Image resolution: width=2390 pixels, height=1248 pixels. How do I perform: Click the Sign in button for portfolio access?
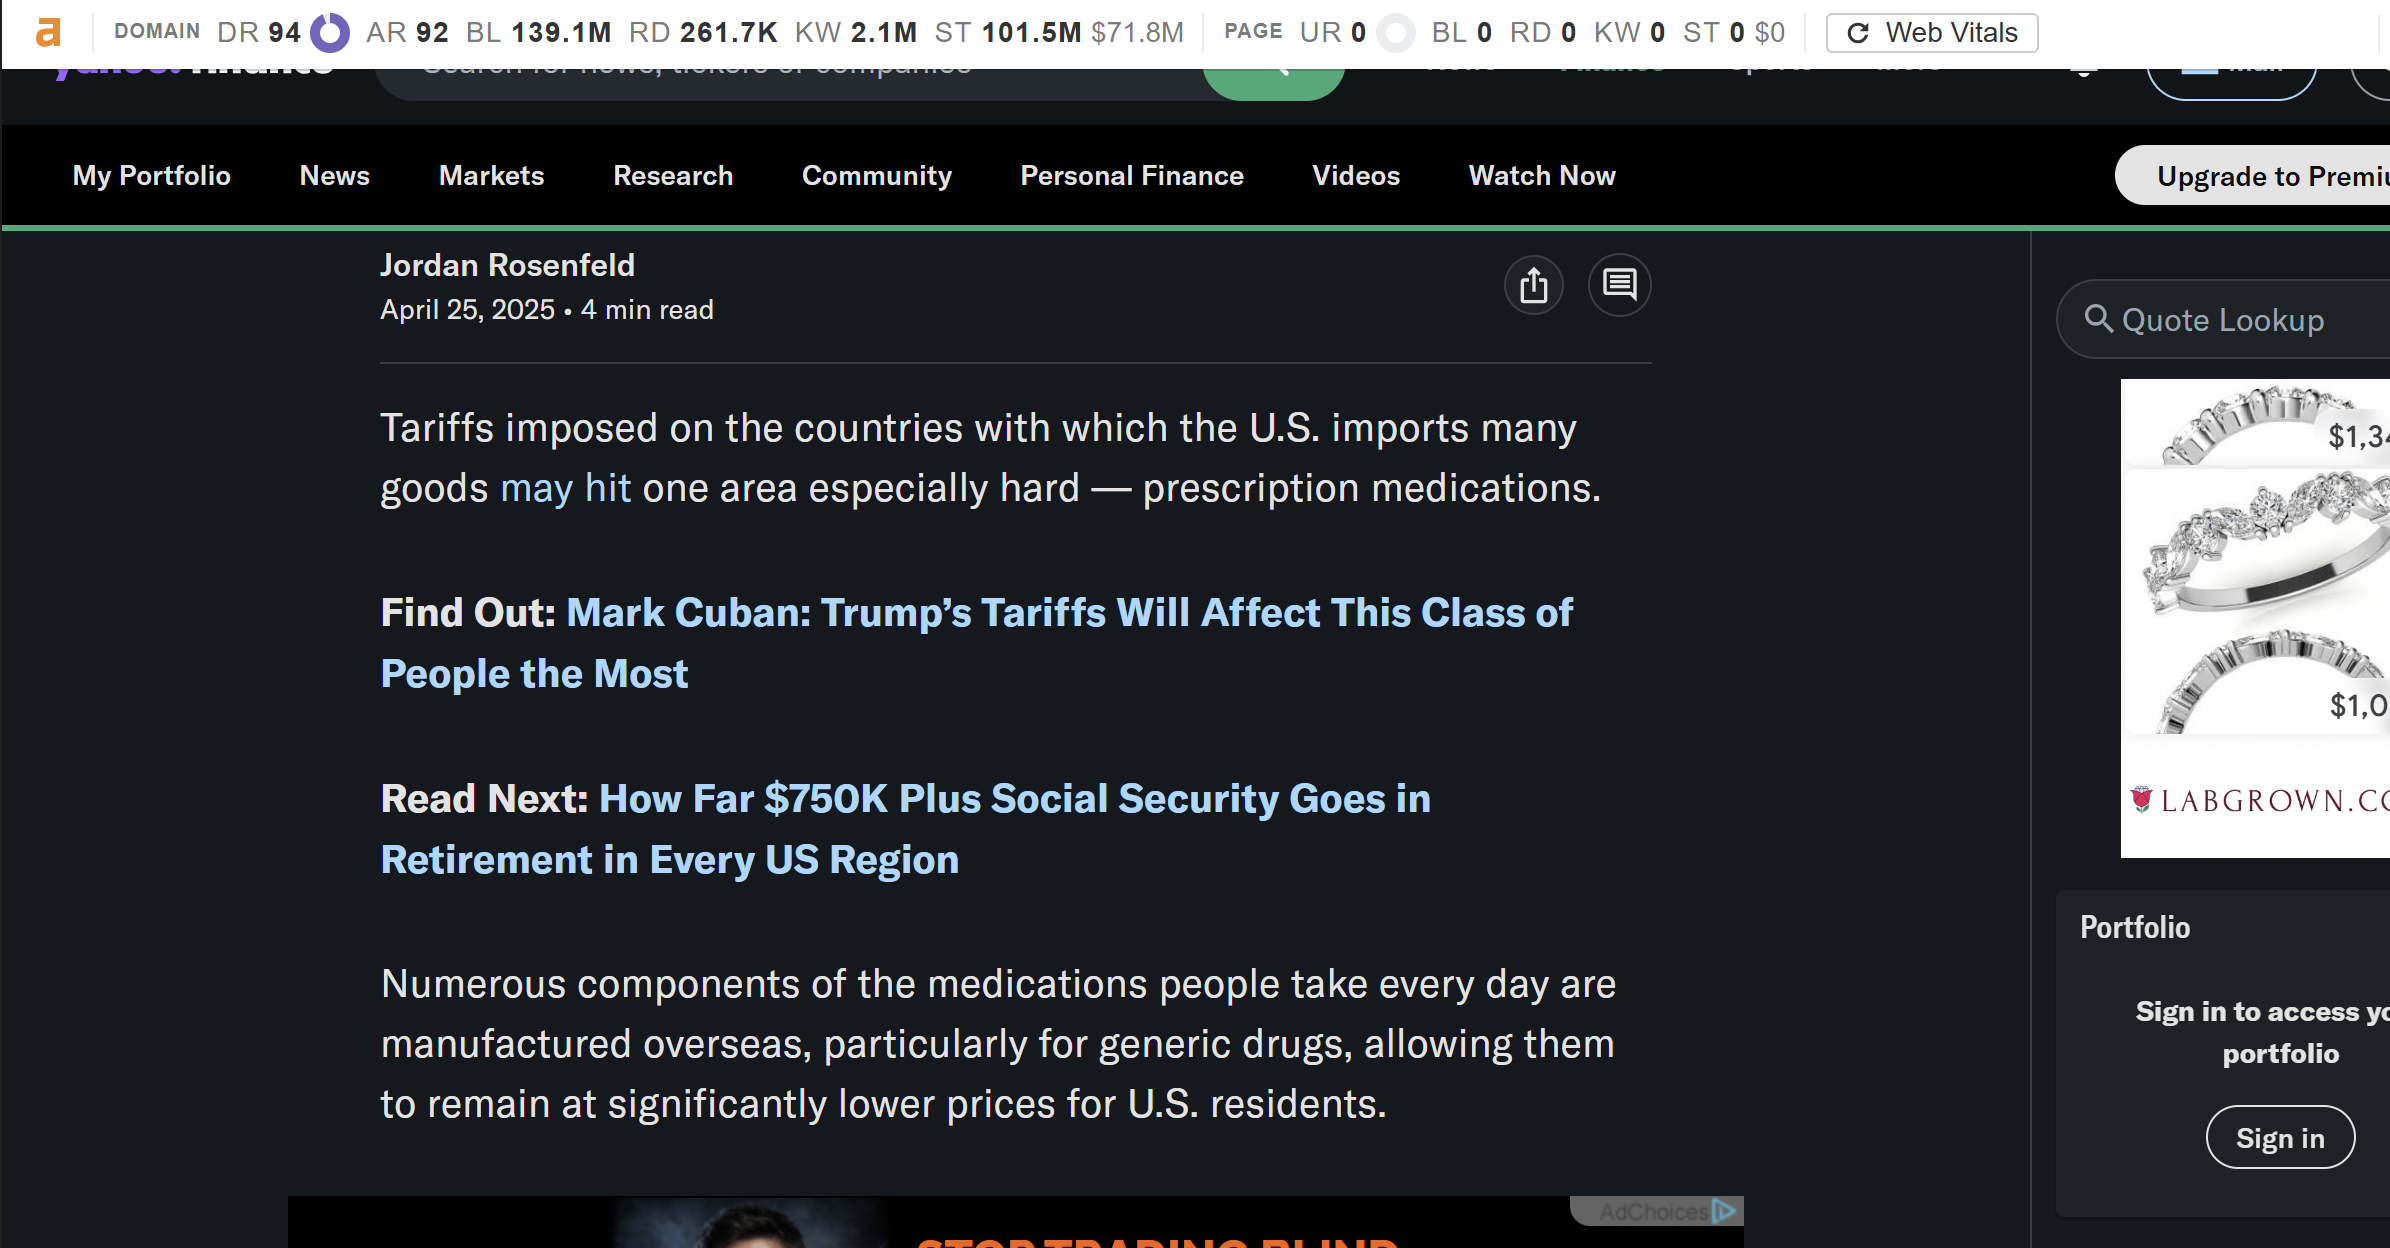(x=2280, y=1137)
